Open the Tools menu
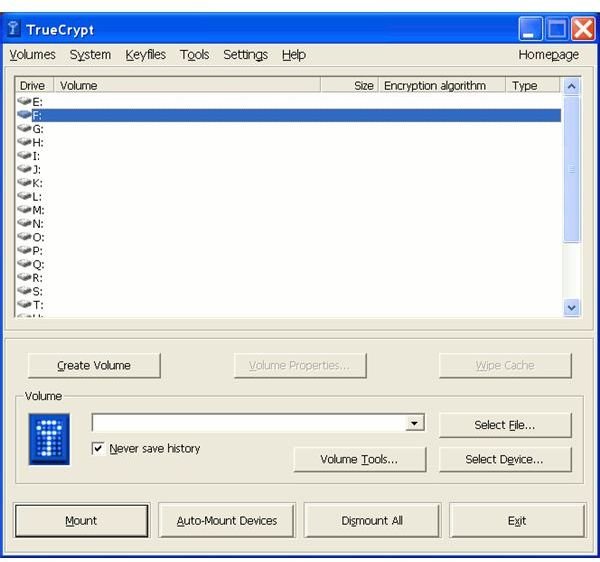 click(195, 55)
